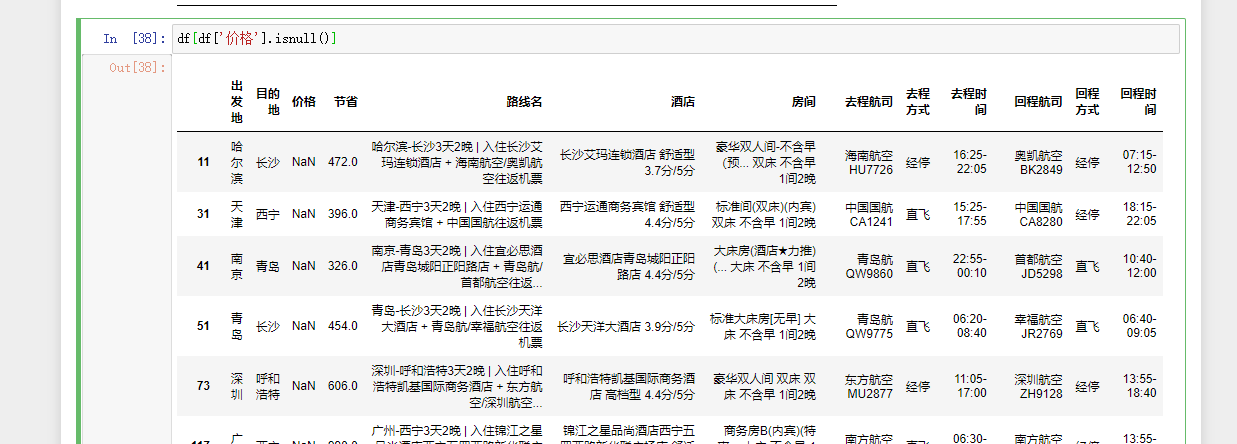Click destination 西宁 in row 31

click(x=268, y=214)
